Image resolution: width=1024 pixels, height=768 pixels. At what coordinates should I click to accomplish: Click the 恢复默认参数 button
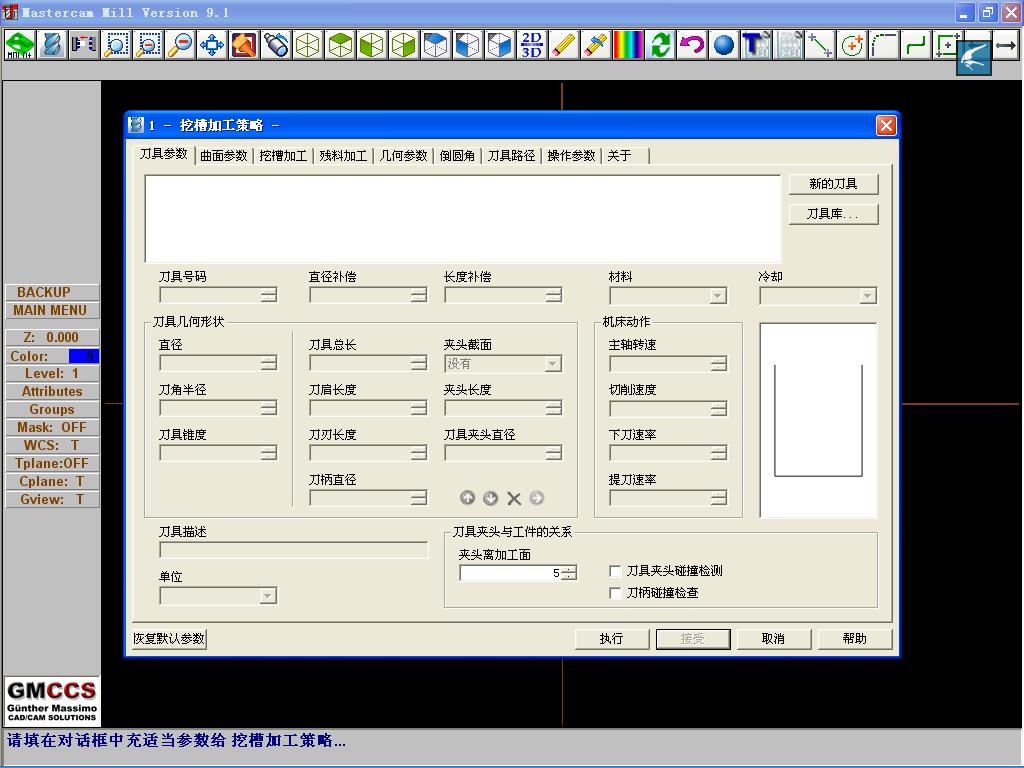point(169,639)
